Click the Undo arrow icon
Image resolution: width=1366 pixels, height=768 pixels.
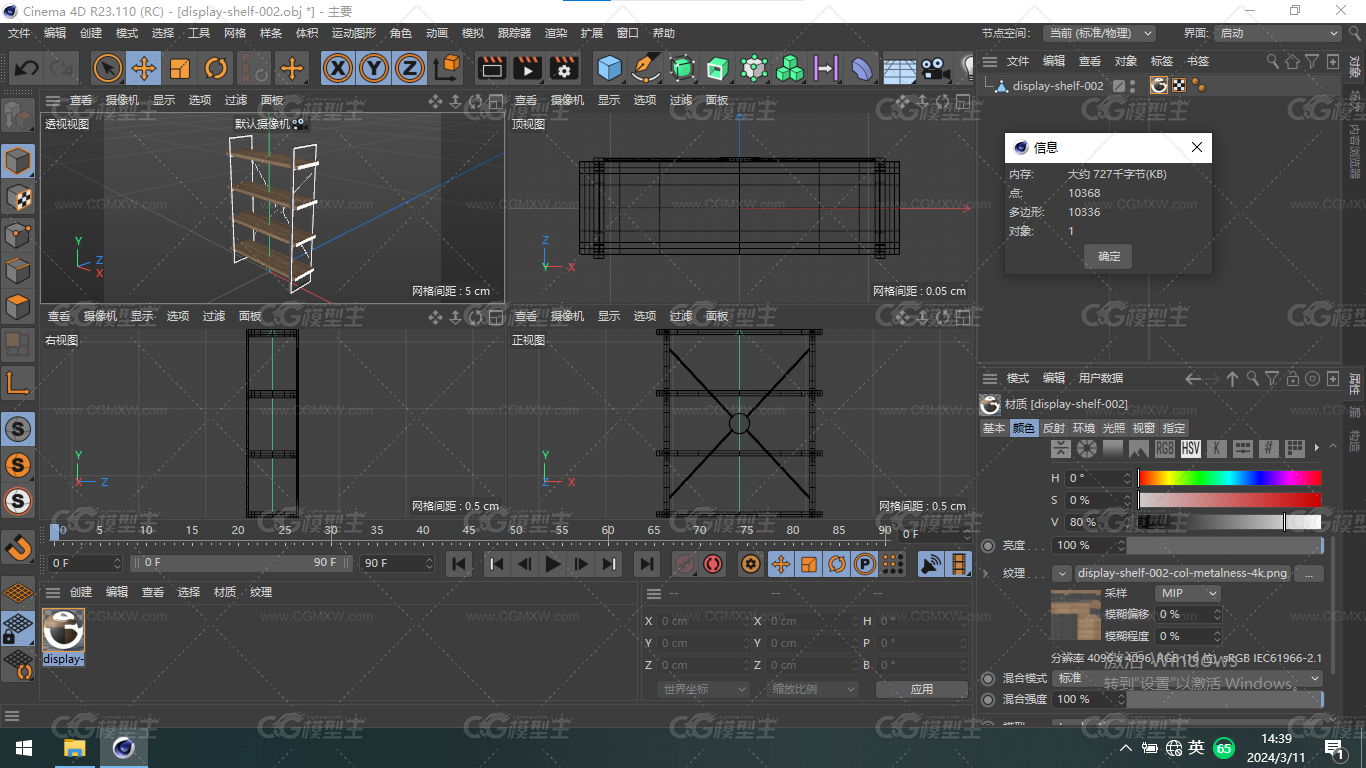(27, 68)
